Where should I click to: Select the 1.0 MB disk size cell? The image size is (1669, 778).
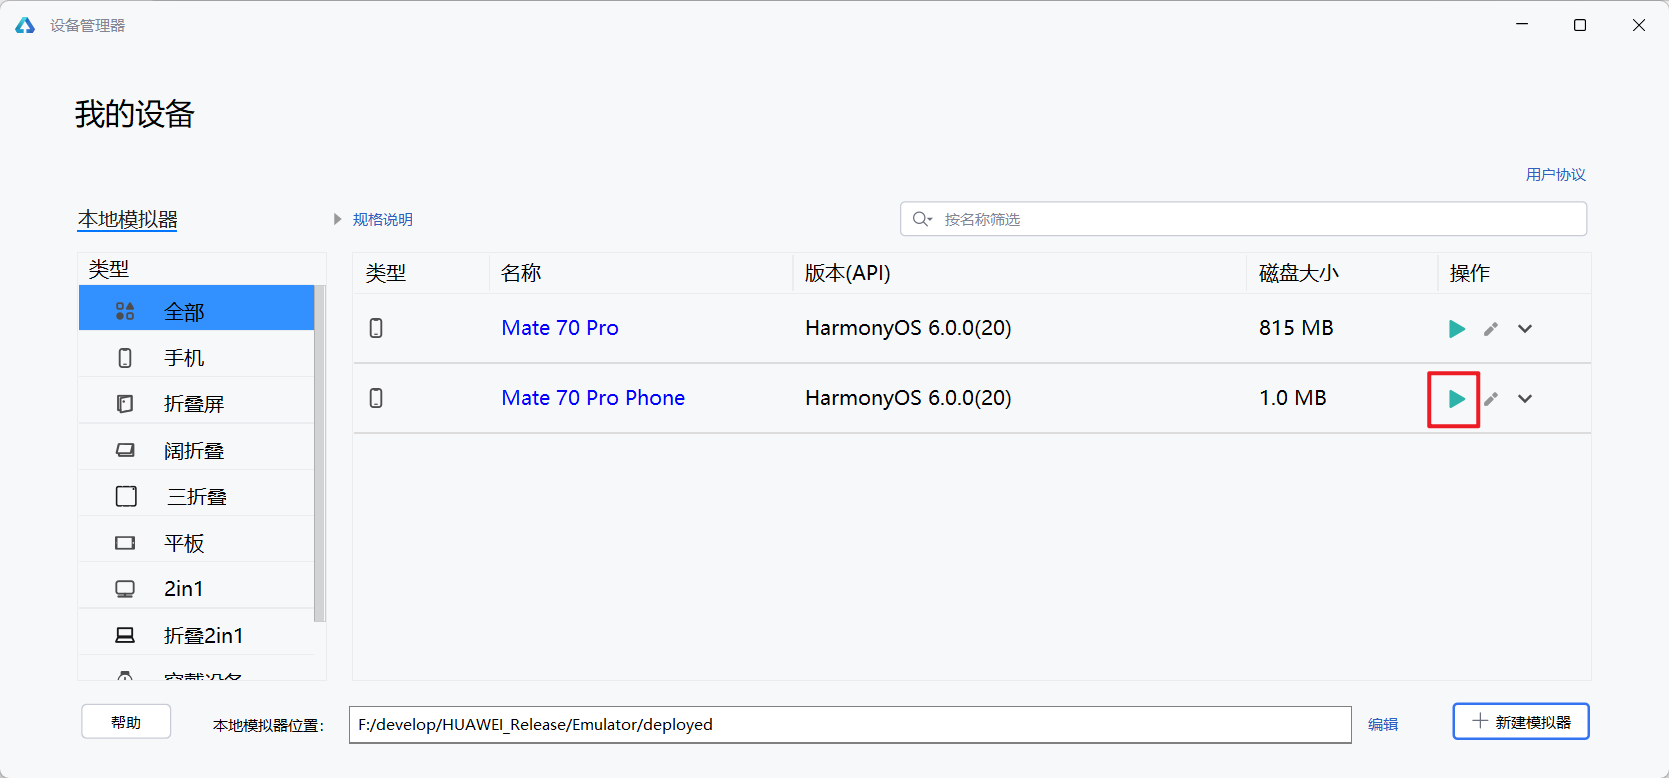pos(1292,398)
